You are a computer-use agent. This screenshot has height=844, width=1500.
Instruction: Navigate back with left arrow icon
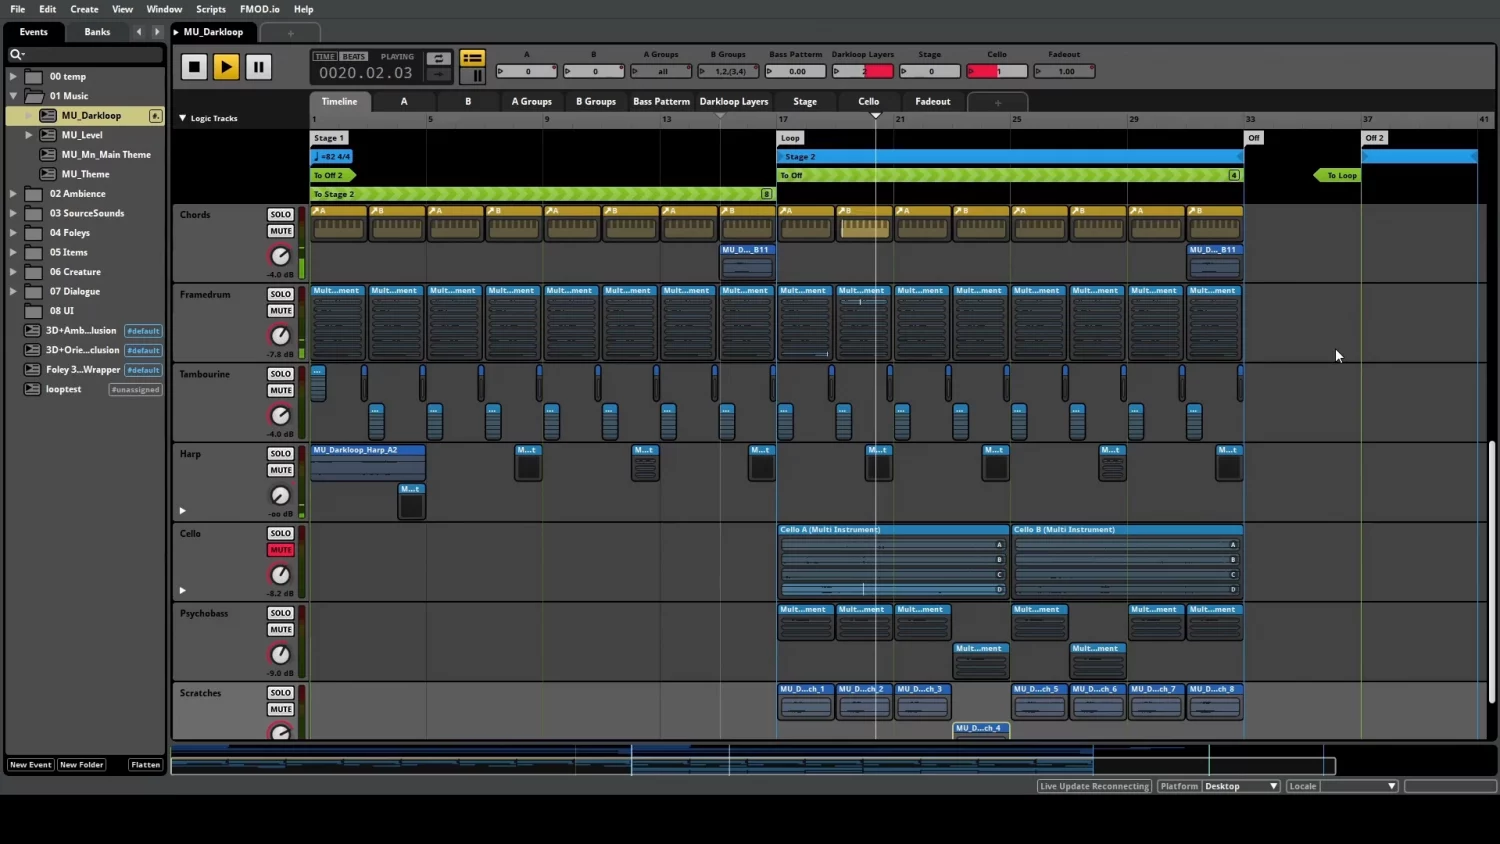[139, 32]
